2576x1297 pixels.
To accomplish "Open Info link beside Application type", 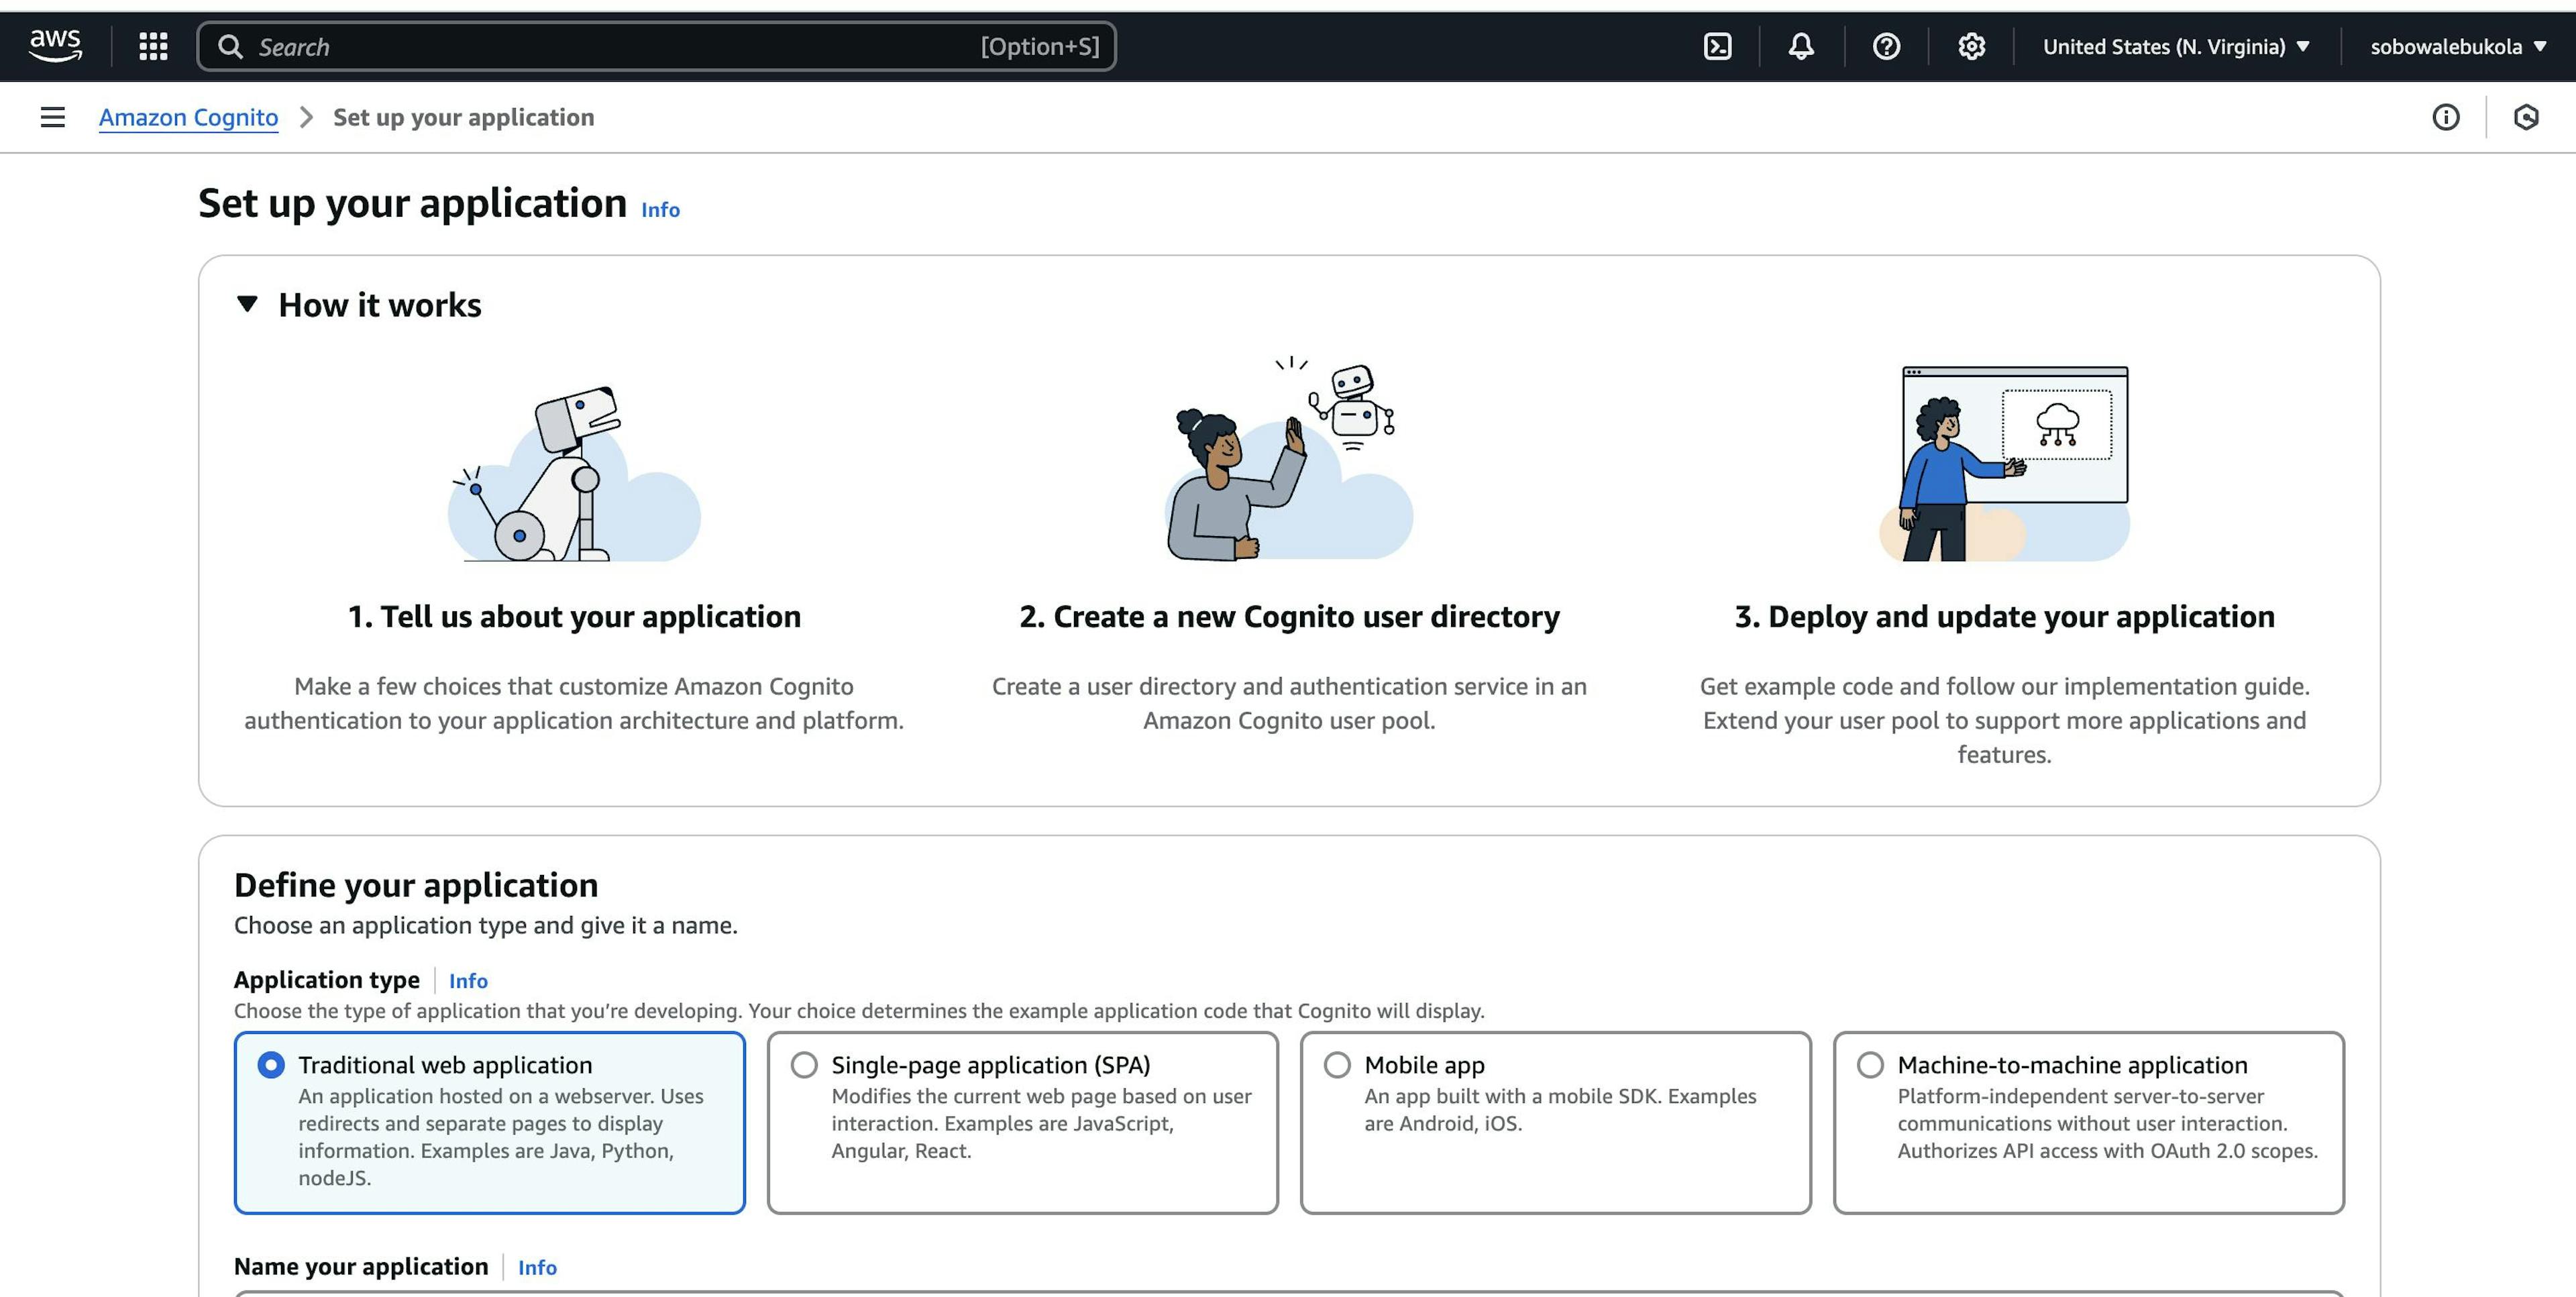I will 468,981.
